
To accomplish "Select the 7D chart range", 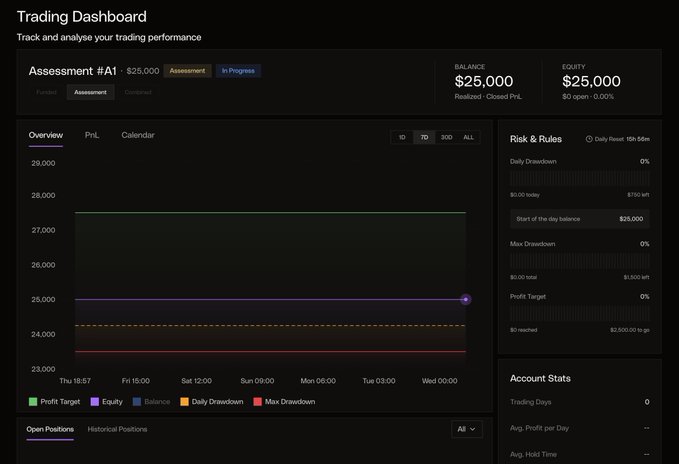I will [424, 137].
